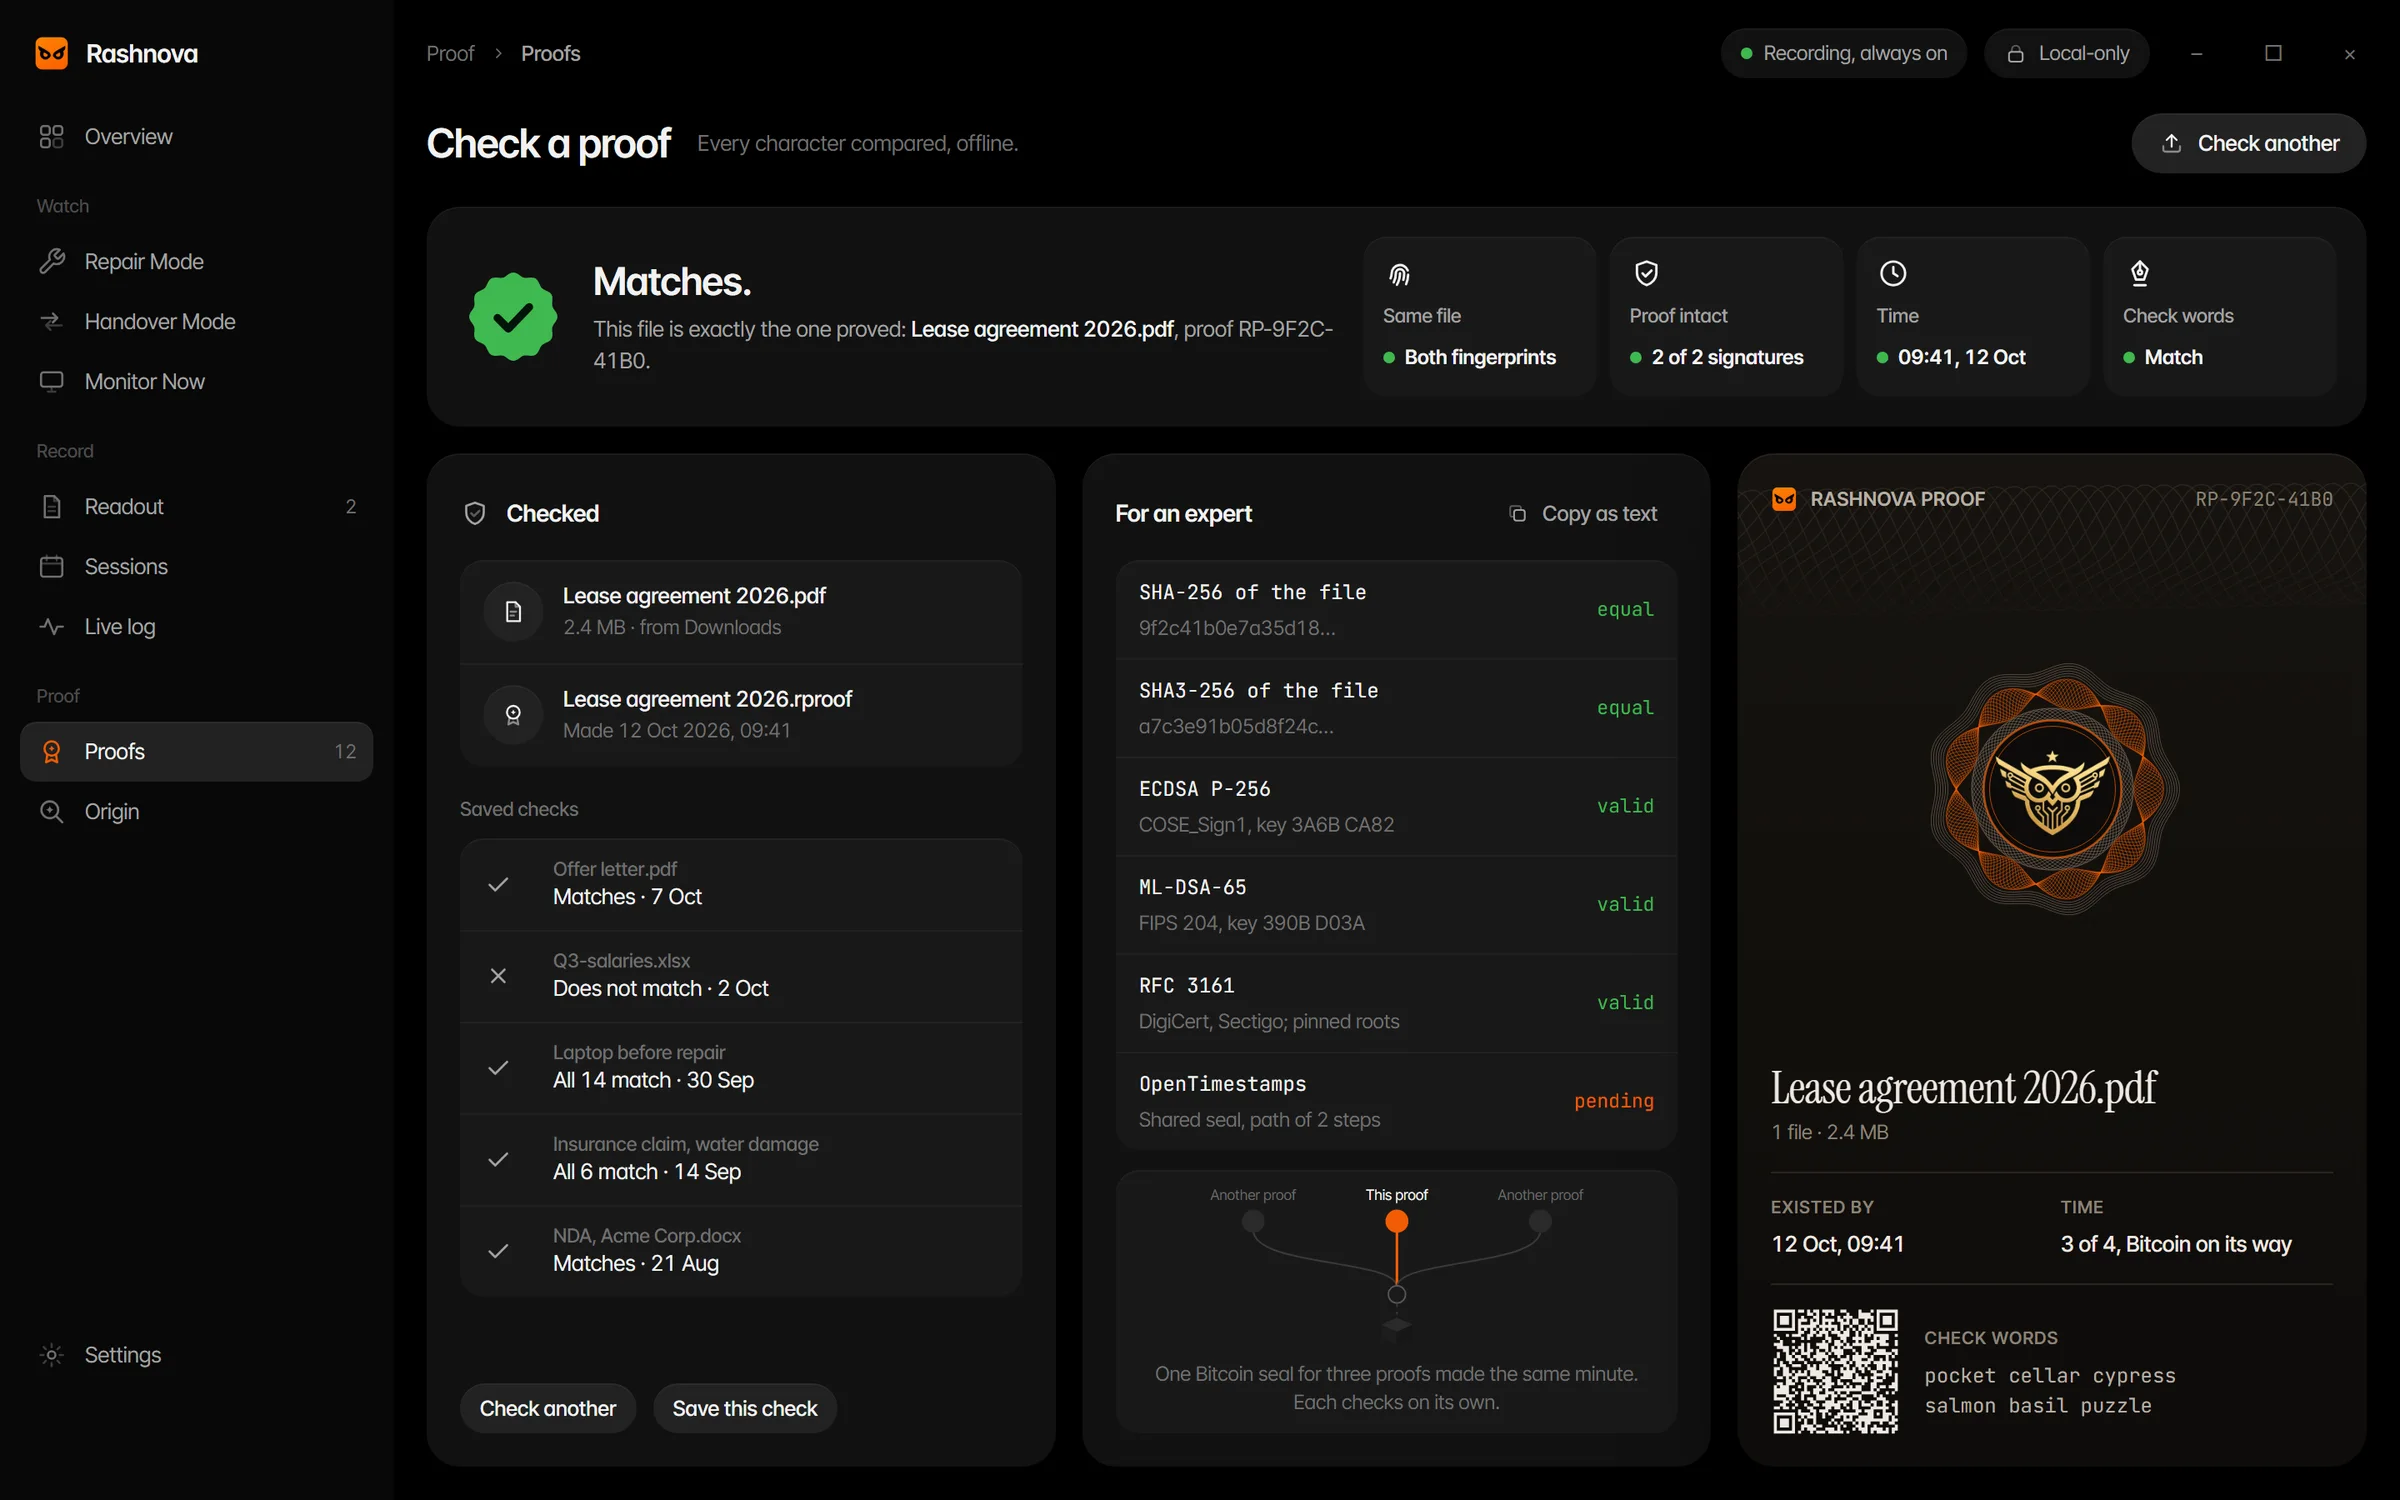The image size is (2400, 1500).
Task: Click the Rashnova owl logo icon
Action: 52,53
